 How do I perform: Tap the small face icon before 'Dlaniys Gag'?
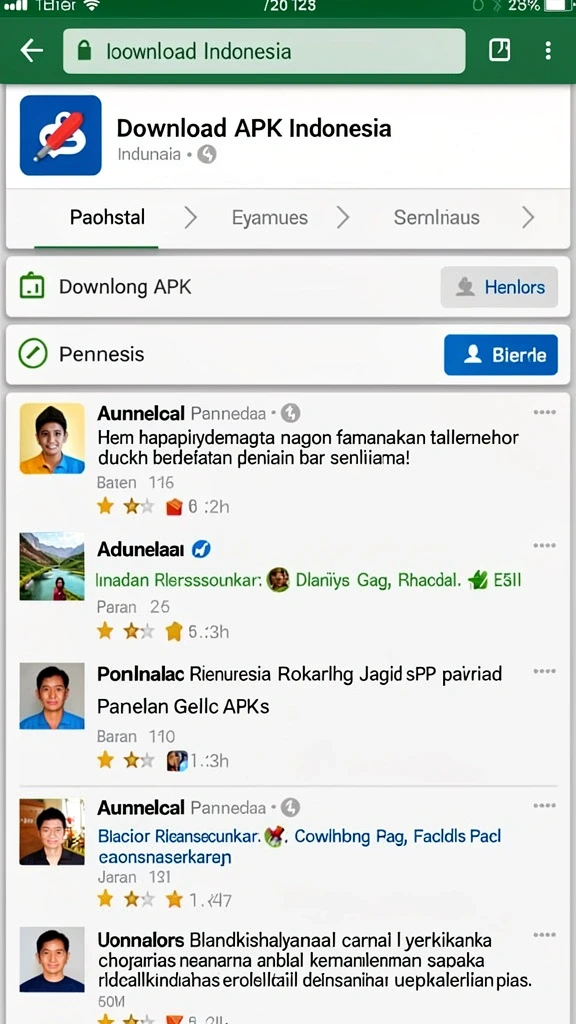pyautogui.click(x=278, y=579)
